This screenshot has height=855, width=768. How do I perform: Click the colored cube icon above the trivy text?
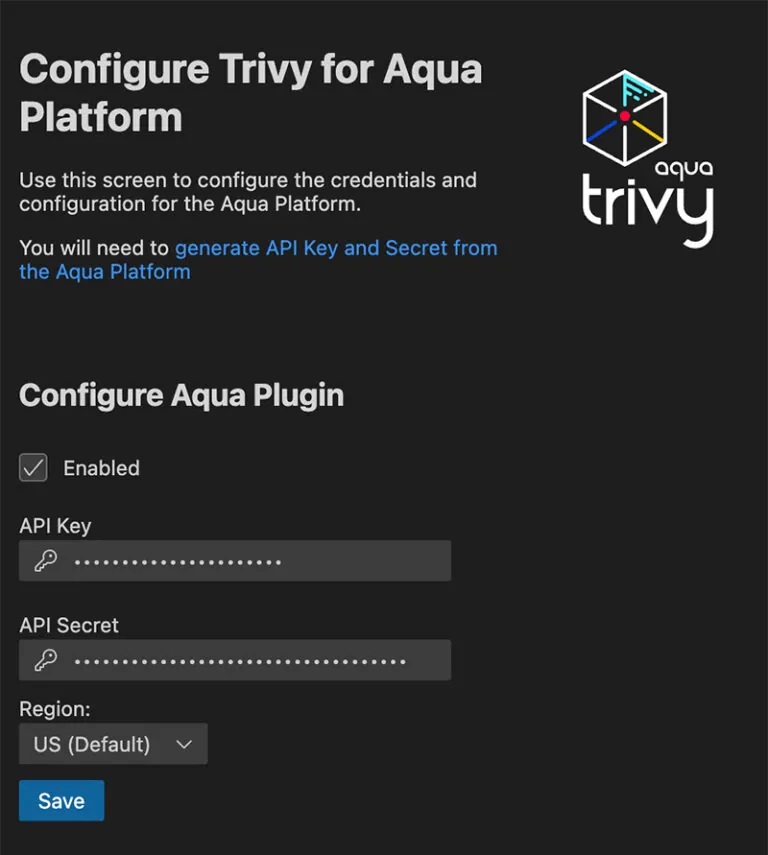point(625,115)
